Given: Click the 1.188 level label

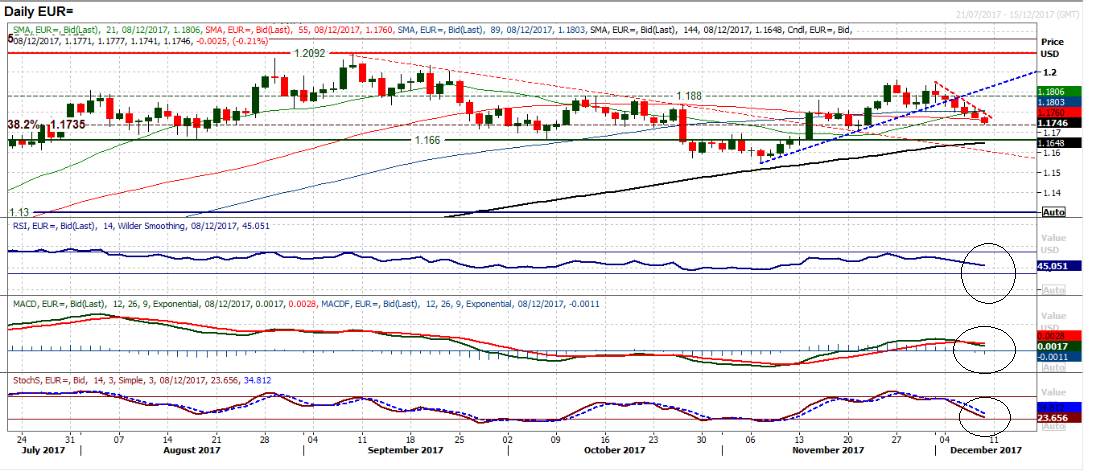Looking at the screenshot, I should [689, 96].
